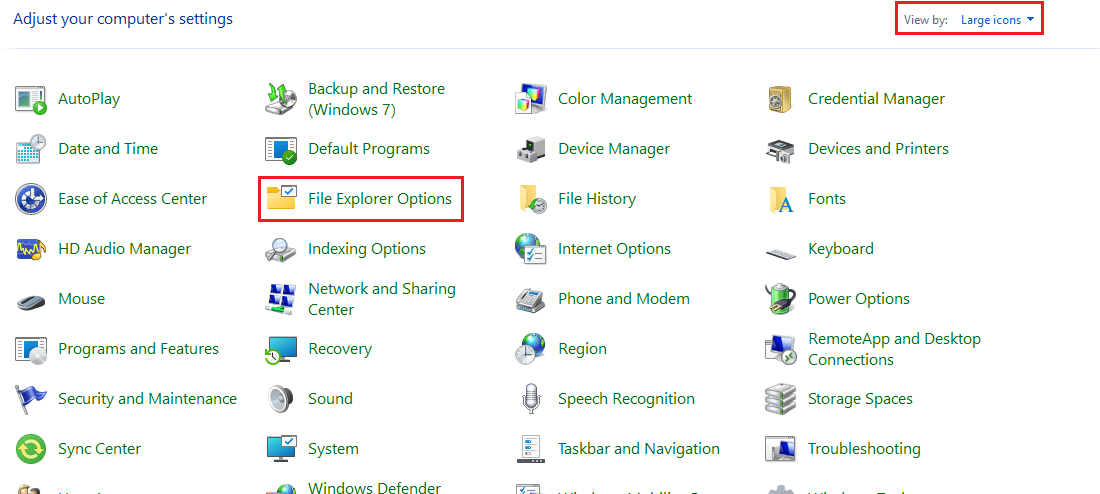The image size is (1100, 494).
Task: Open the AutoPlay icon
Action: 31,99
